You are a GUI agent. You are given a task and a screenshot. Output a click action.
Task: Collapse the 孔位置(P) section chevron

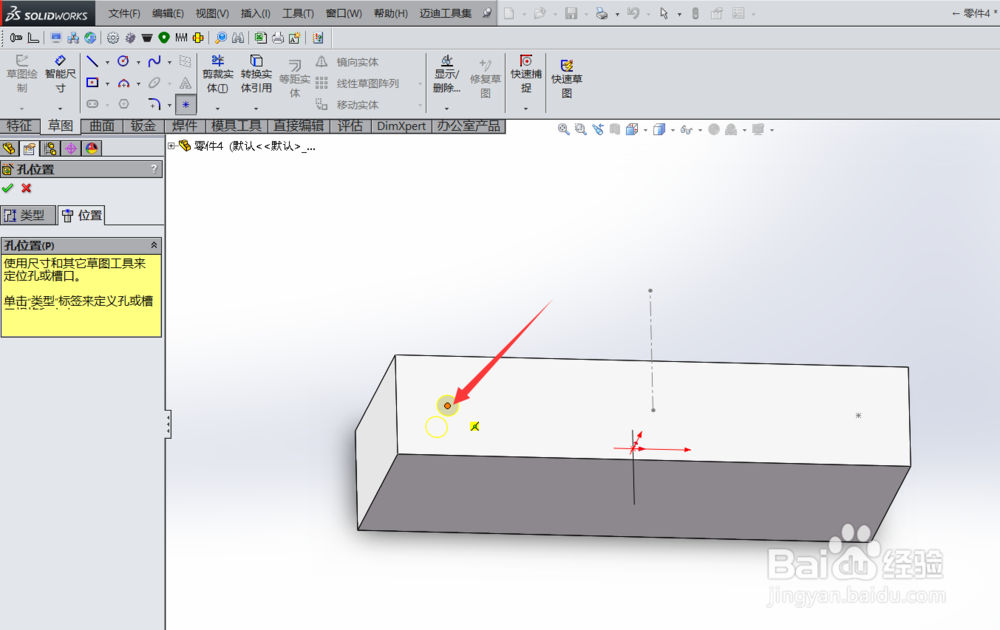click(x=154, y=245)
